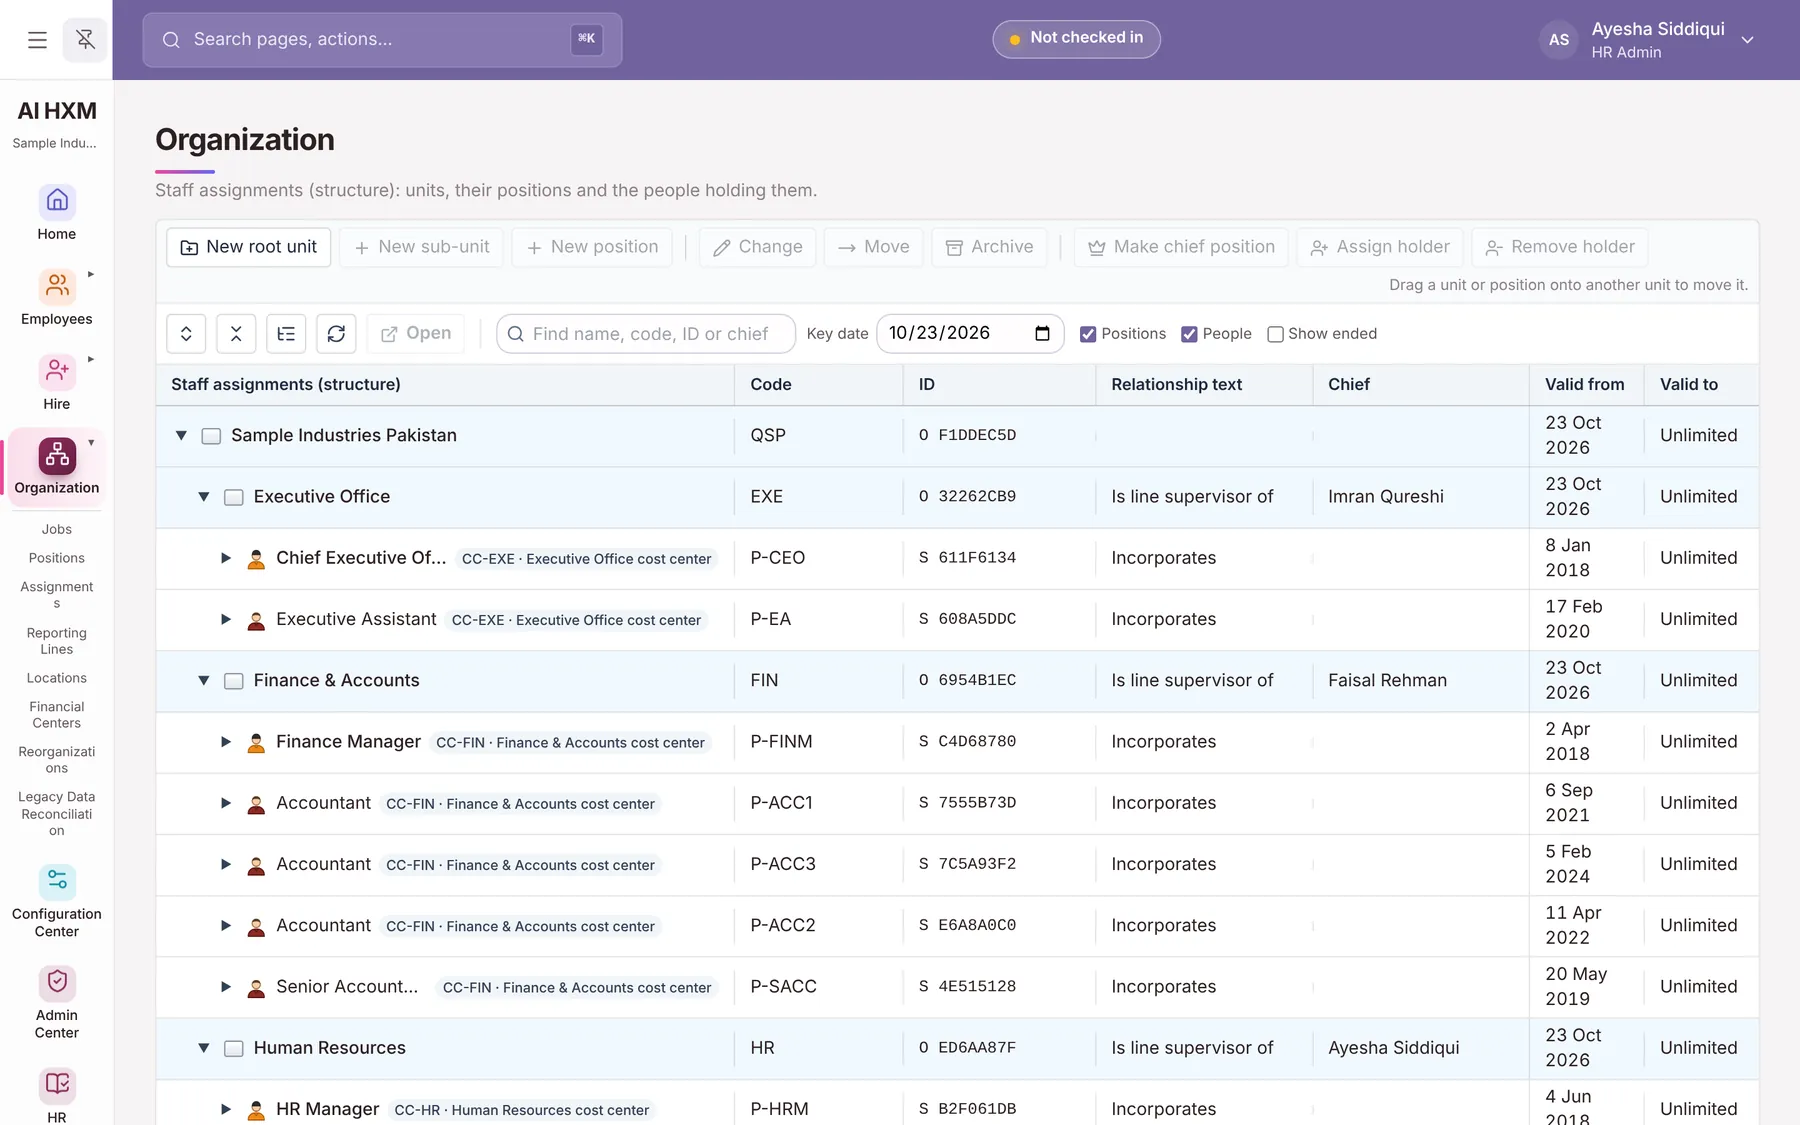
Task: Check the Finance & Accounts row checkbox
Action: (x=233, y=681)
